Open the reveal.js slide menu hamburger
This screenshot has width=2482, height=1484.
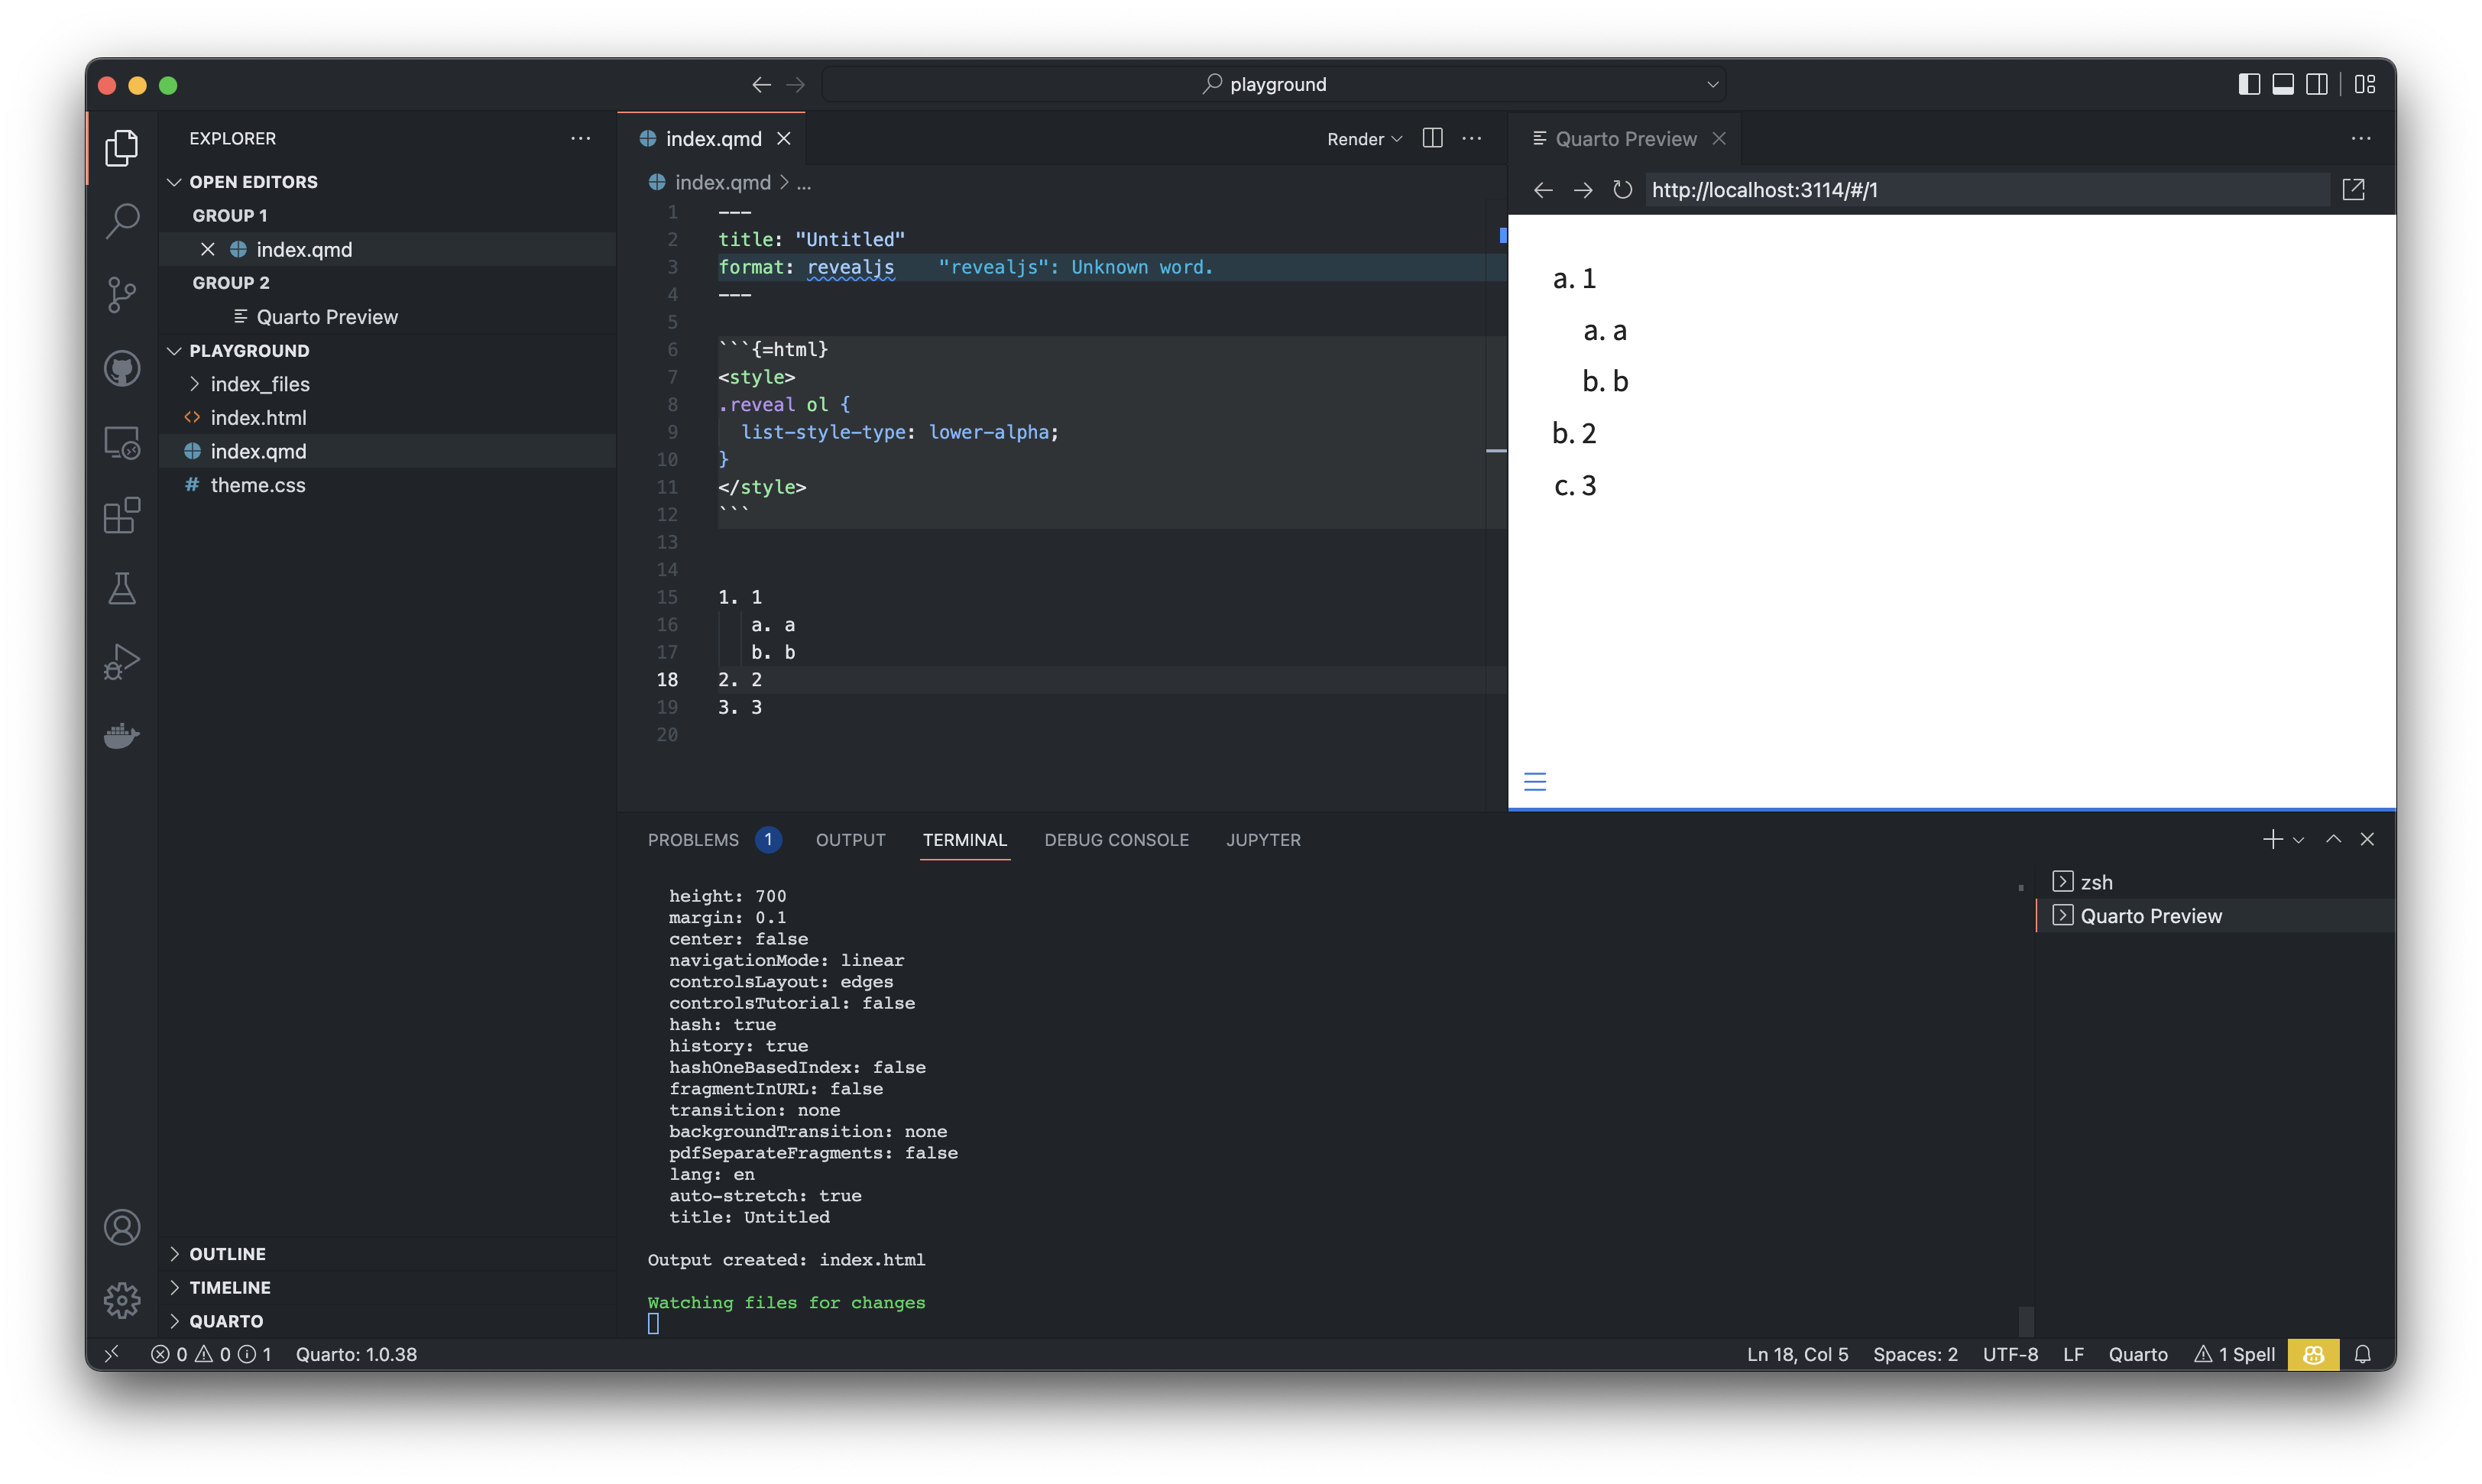pyautogui.click(x=1535, y=781)
